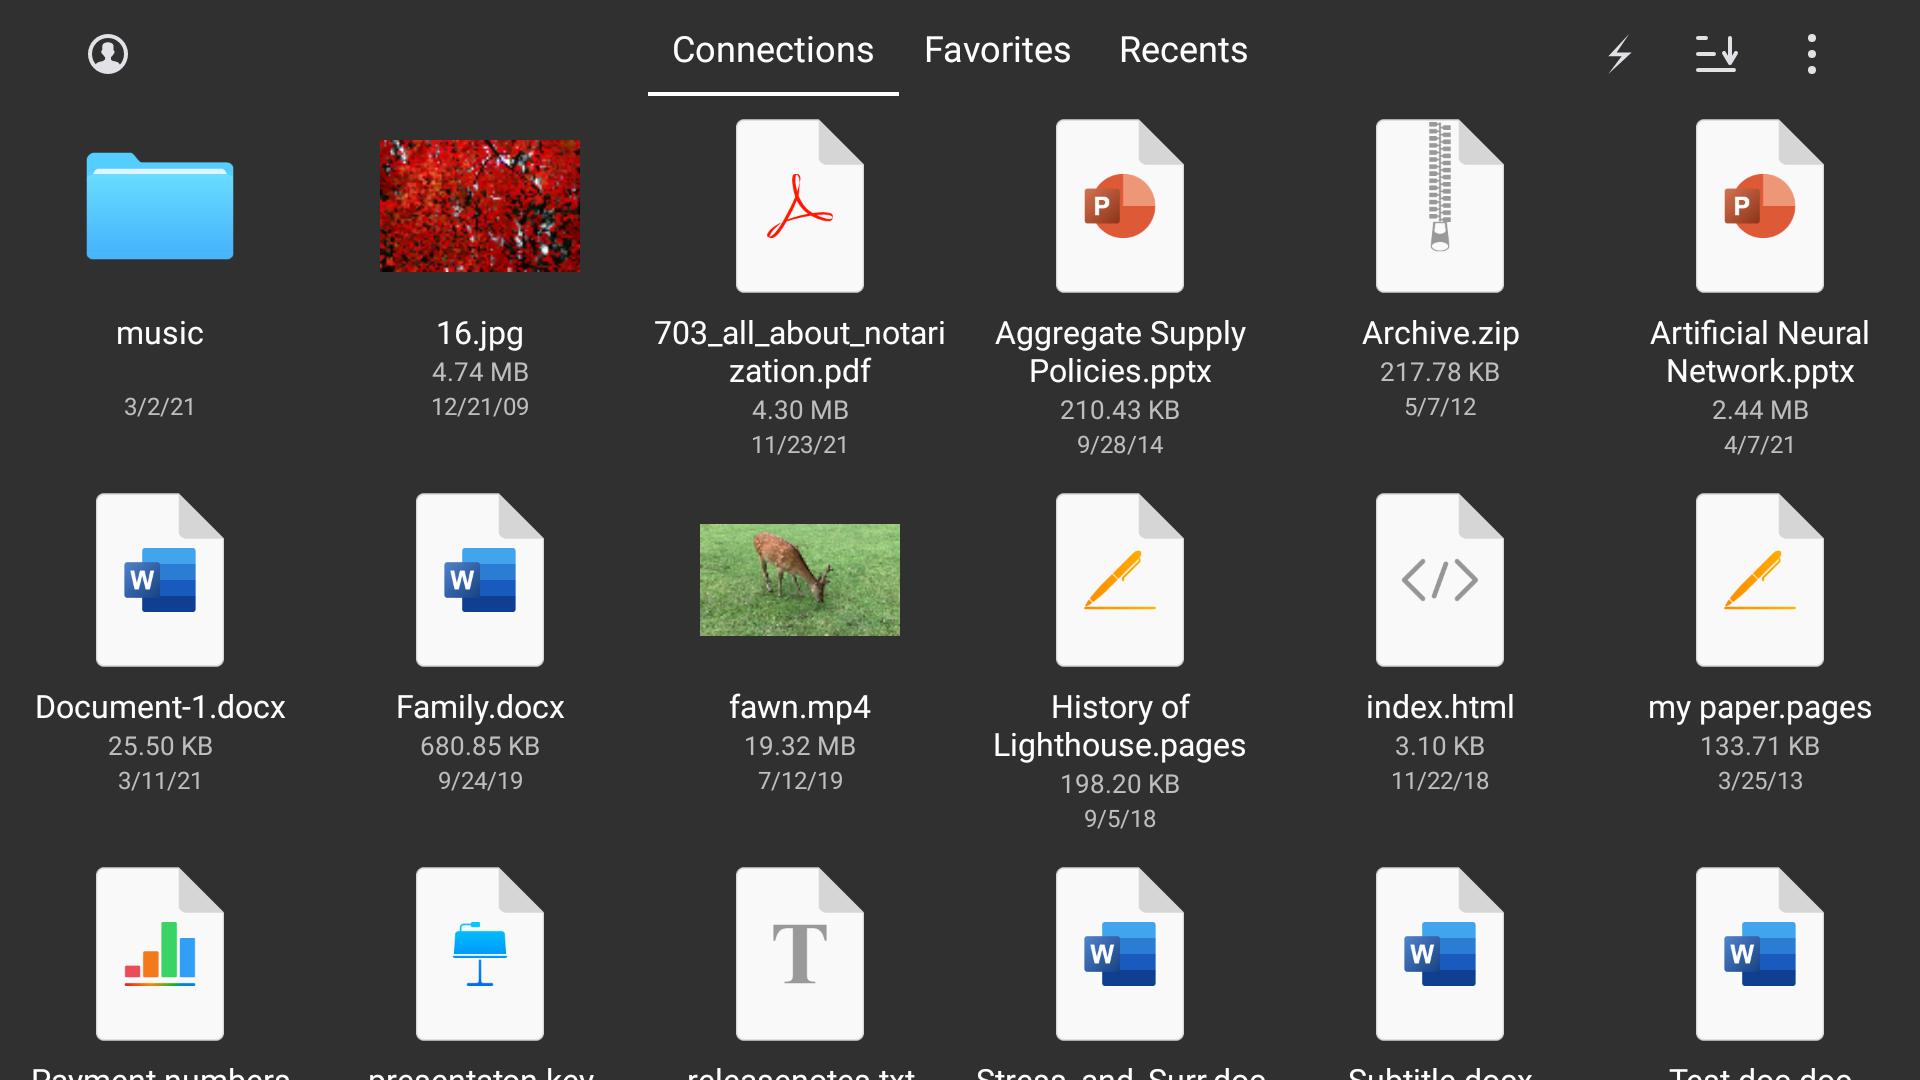Image resolution: width=1920 pixels, height=1080 pixels.
Task: Select the 'Family.docx' file name
Action: (480, 707)
